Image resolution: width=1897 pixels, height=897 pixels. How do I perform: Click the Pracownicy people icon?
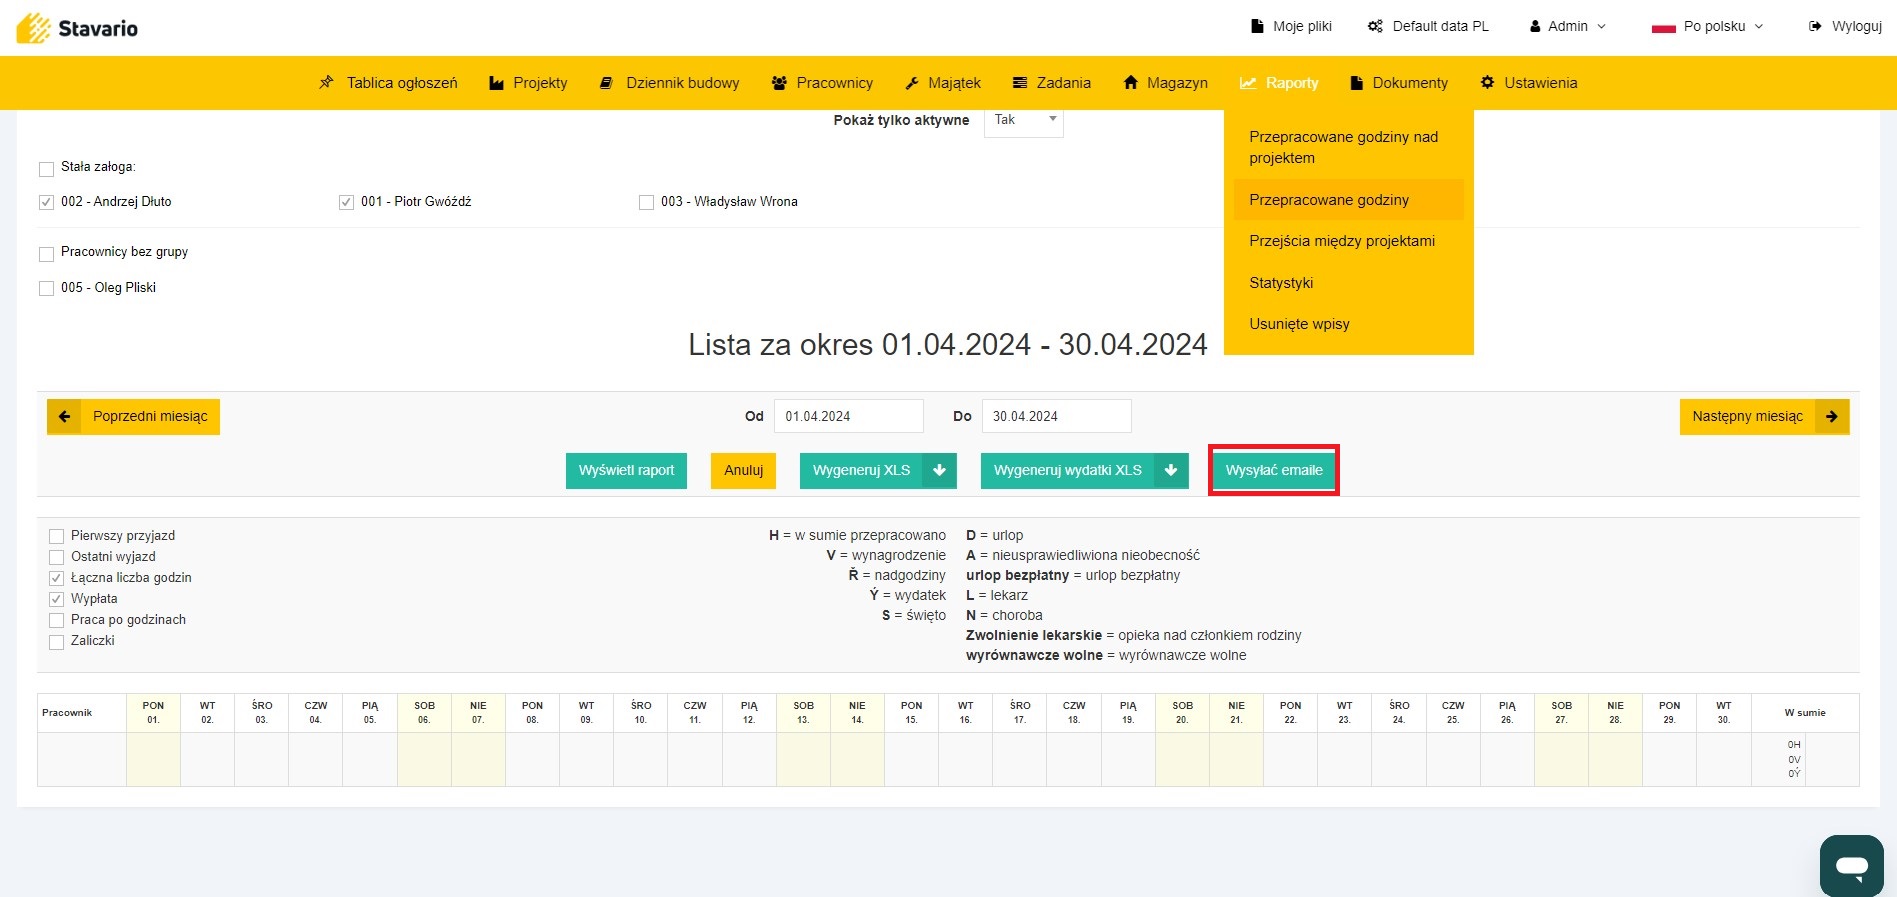tap(779, 83)
